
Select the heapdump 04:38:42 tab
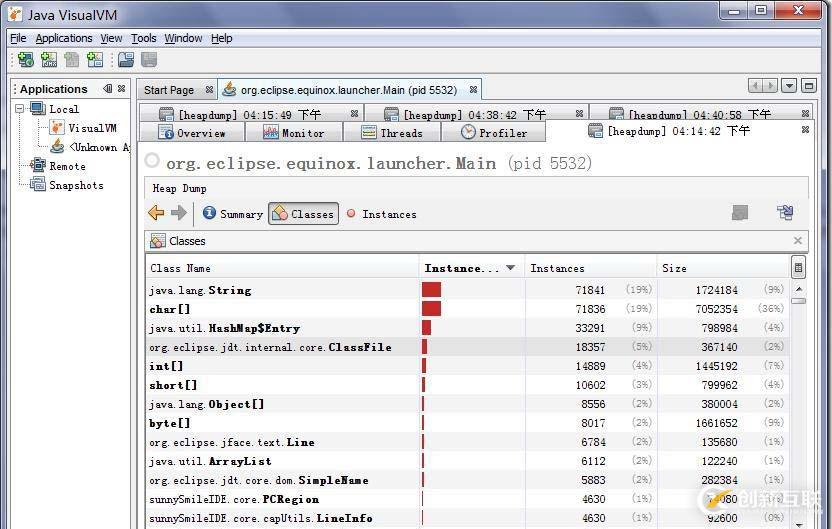tap(475, 114)
